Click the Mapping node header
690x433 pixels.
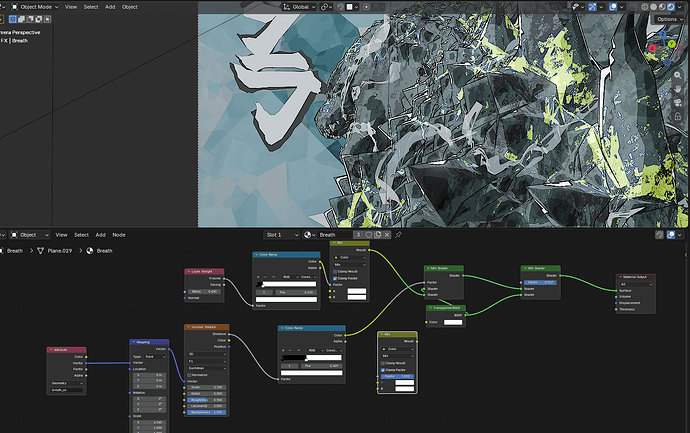149,342
